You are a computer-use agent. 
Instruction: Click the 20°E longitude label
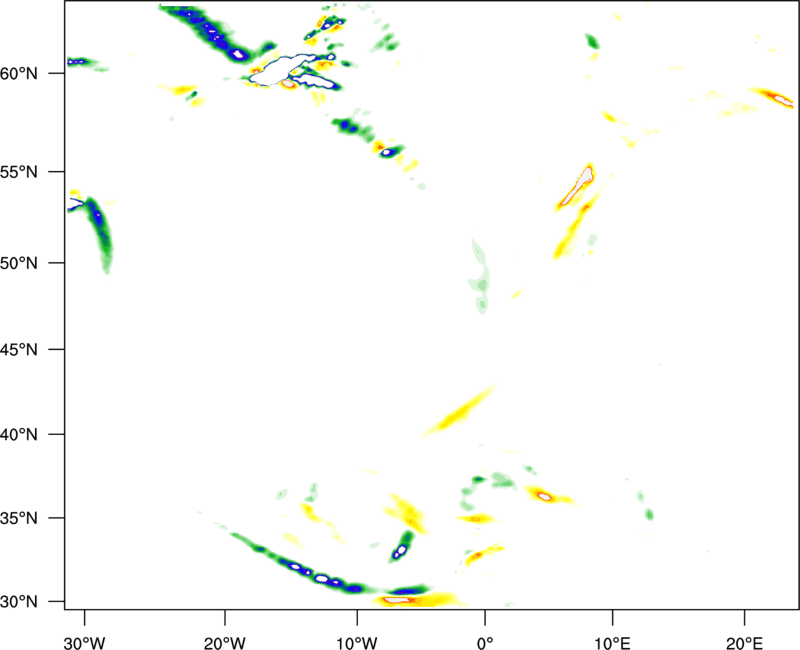tap(744, 643)
